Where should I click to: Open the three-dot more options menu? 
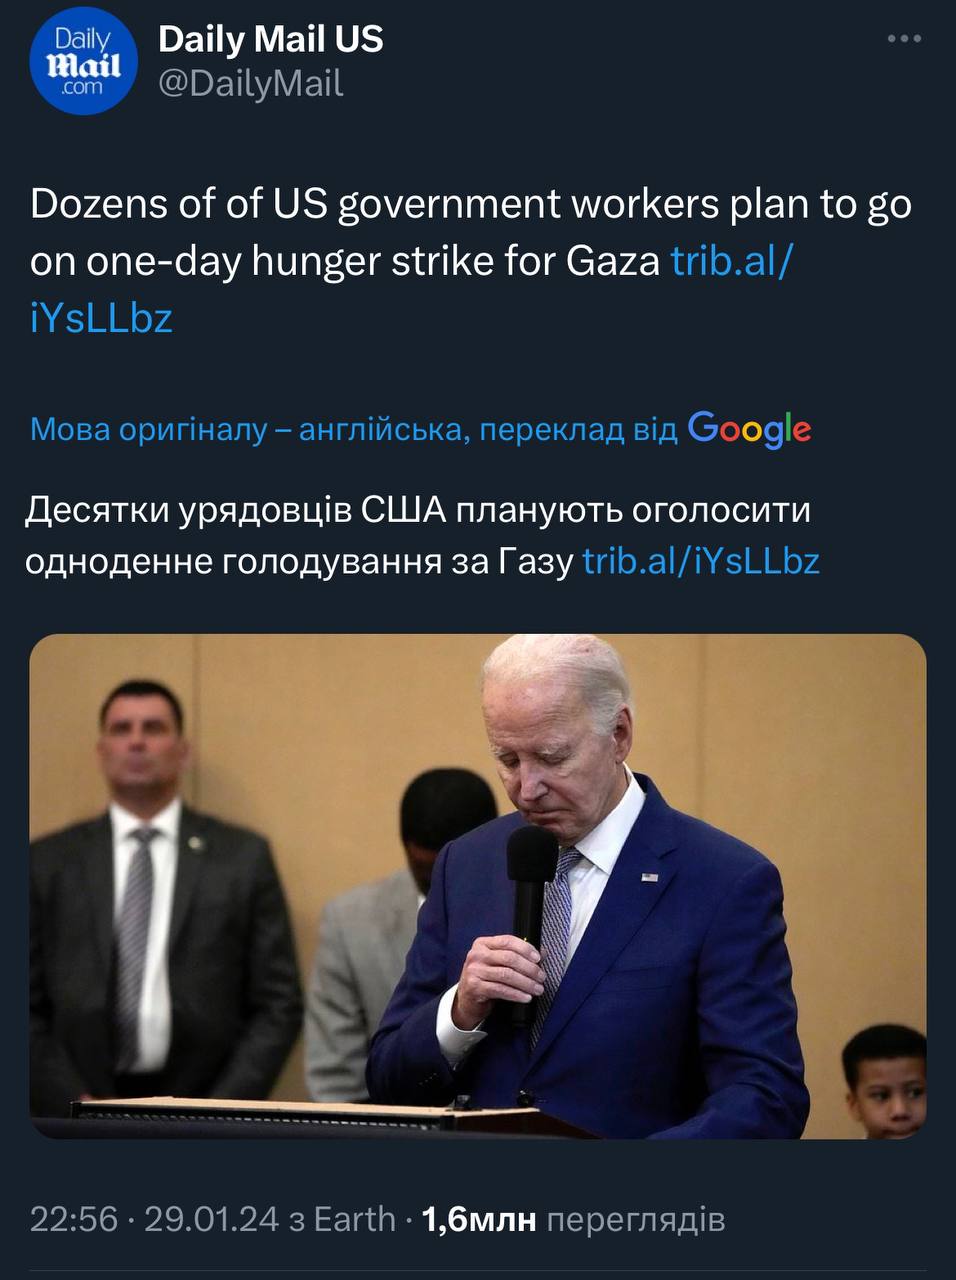(904, 39)
